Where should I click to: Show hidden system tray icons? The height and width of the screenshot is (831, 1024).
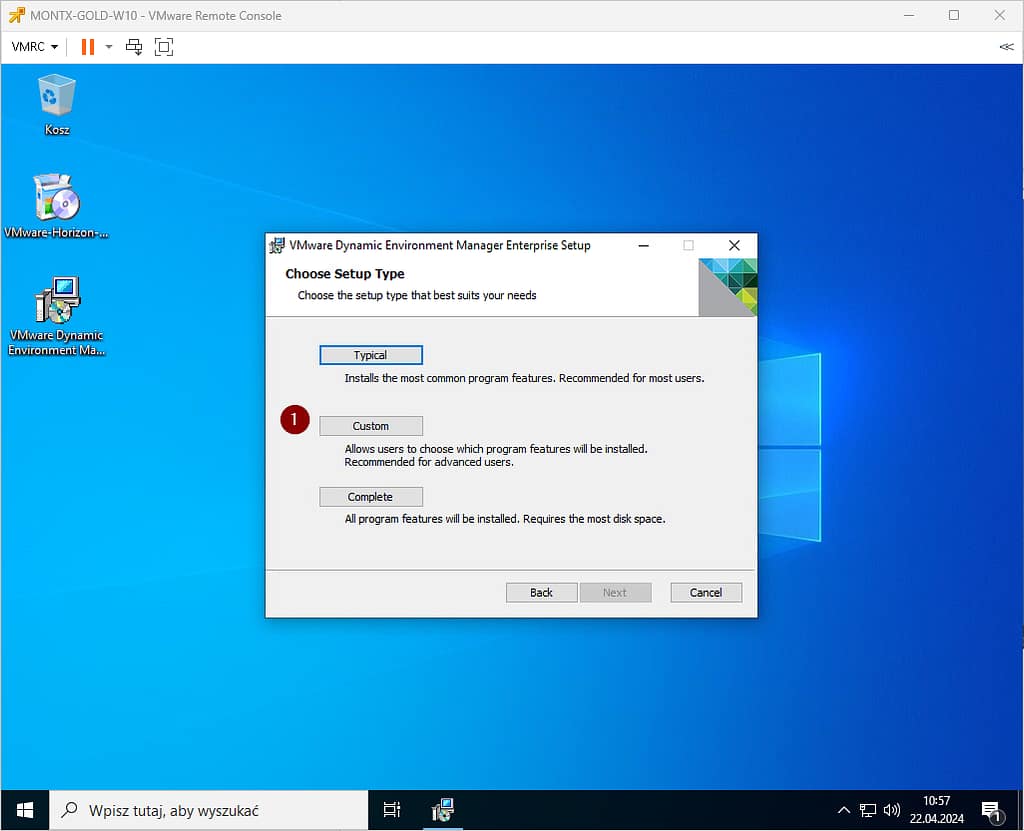coord(843,810)
